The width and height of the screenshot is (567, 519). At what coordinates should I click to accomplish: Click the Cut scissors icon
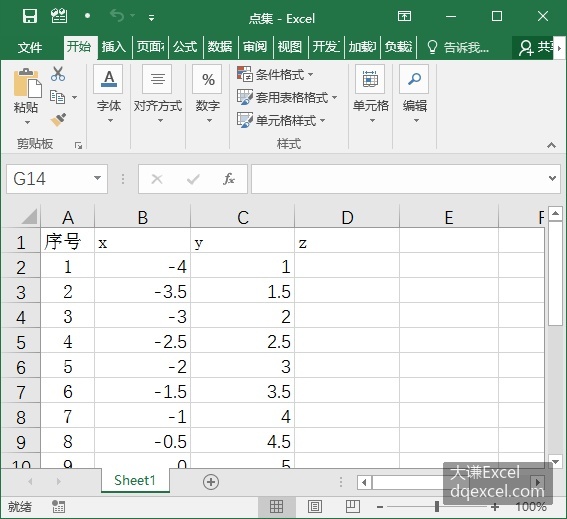click(x=58, y=74)
